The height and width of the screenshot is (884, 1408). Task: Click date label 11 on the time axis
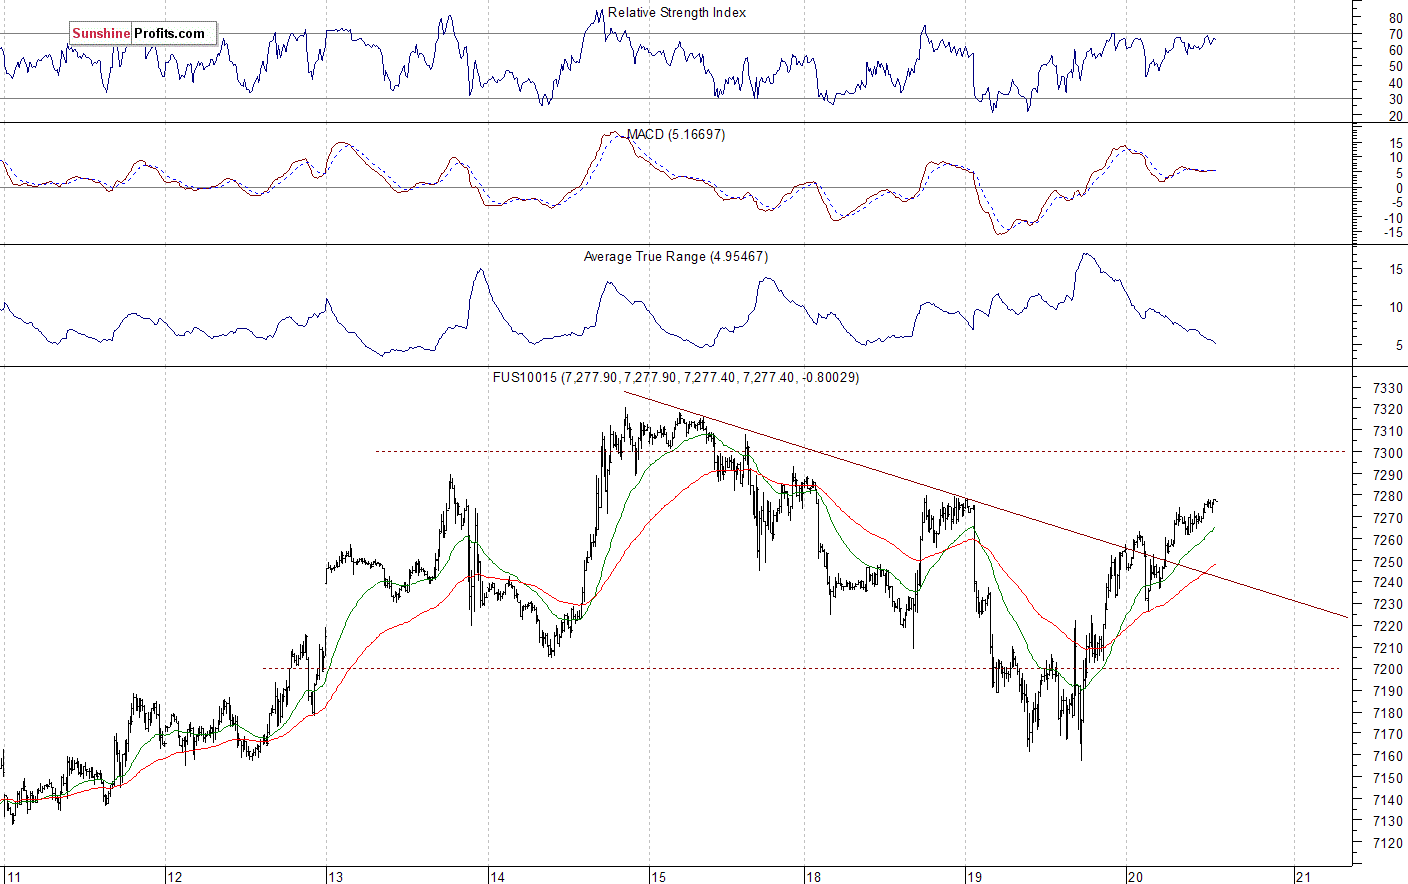click(x=13, y=877)
